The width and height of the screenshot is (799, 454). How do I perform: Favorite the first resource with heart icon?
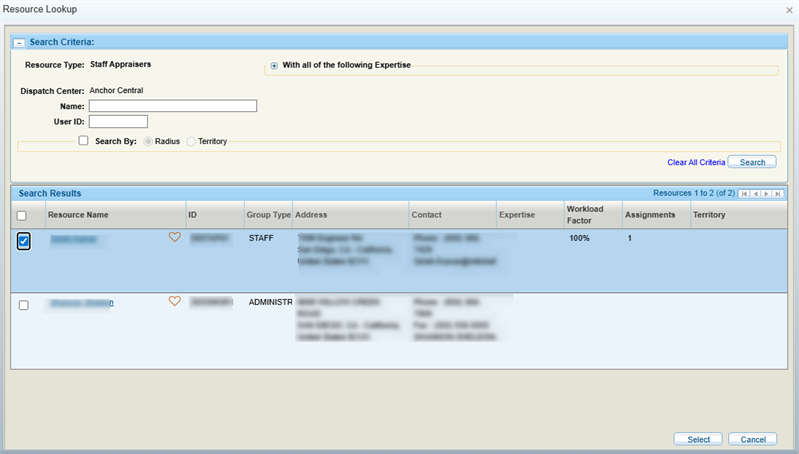[175, 238]
